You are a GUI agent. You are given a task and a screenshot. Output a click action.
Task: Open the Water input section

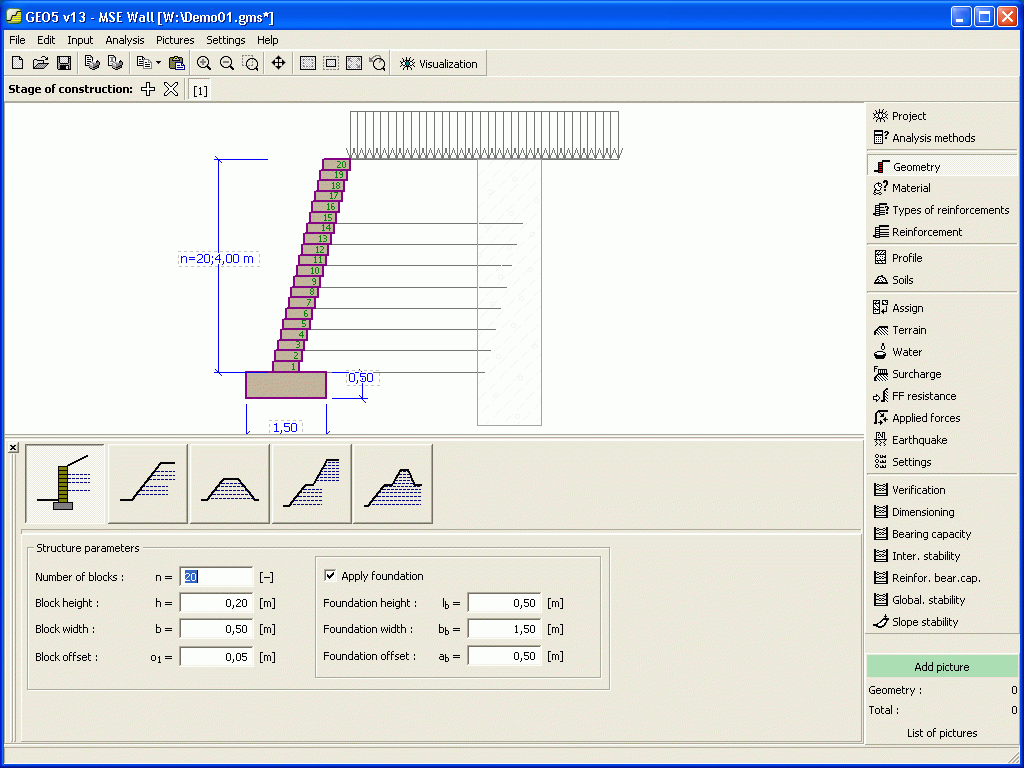[899, 351]
